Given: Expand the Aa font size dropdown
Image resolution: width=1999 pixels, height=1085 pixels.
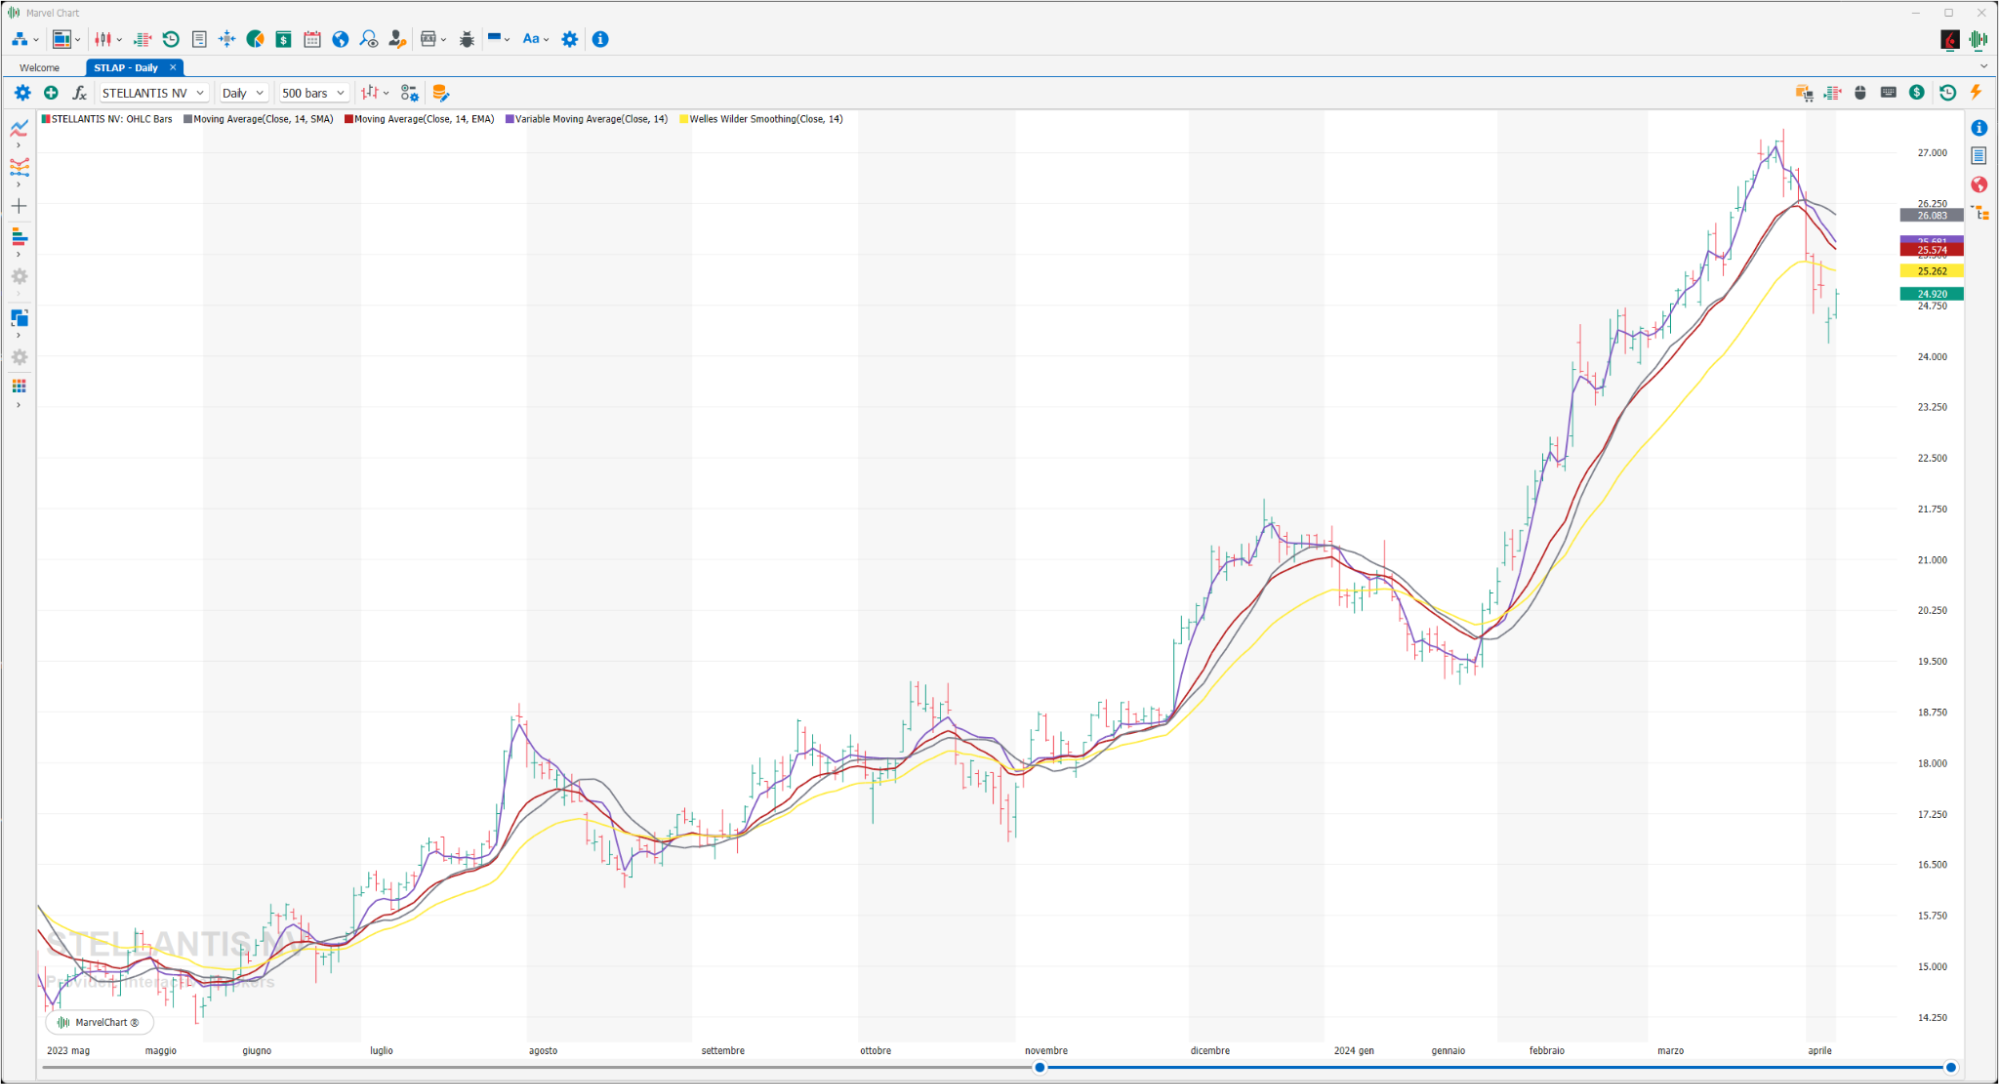Looking at the screenshot, I should (x=546, y=39).
